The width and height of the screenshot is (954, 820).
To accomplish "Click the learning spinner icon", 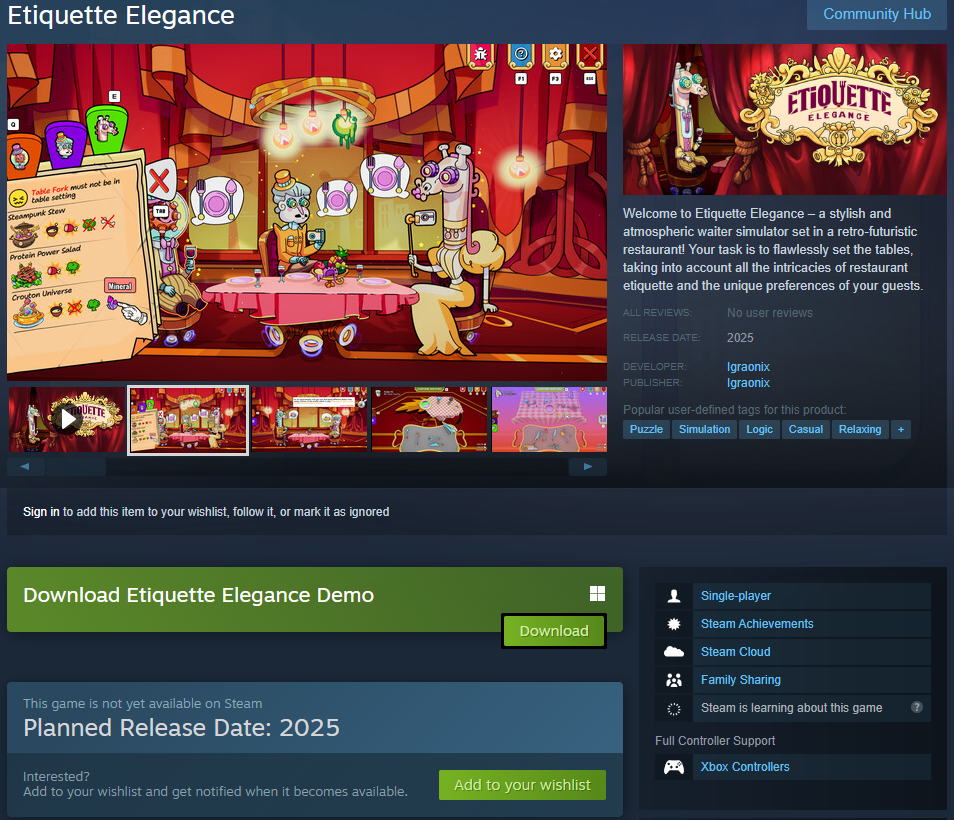I will pyautogui.click(x=674, y=709).
